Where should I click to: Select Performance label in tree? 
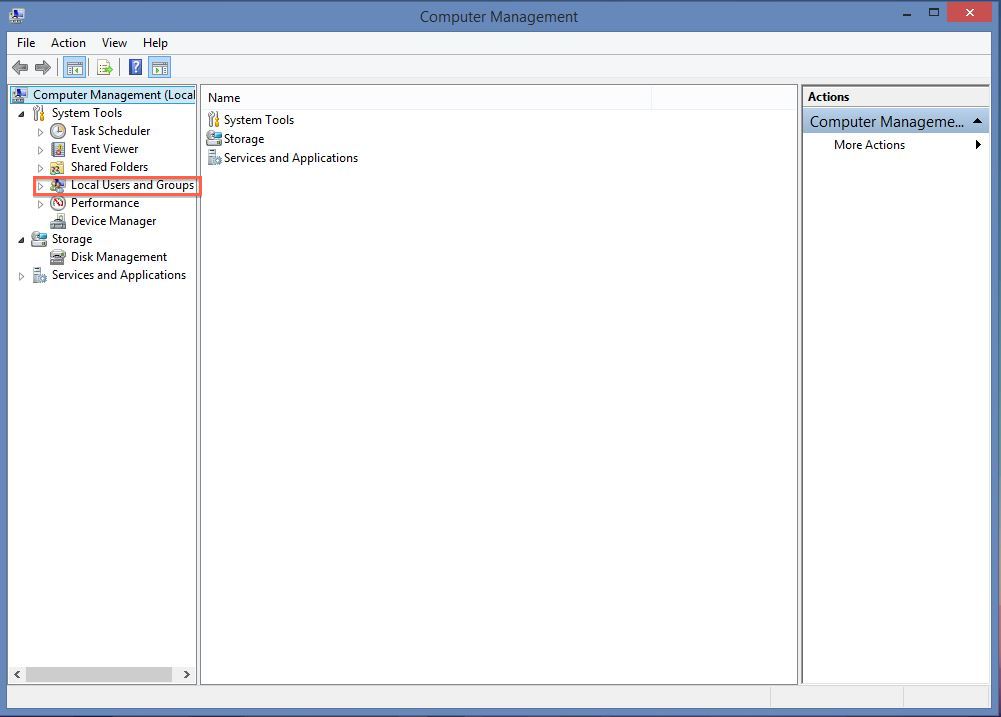[x=105, y=203]
